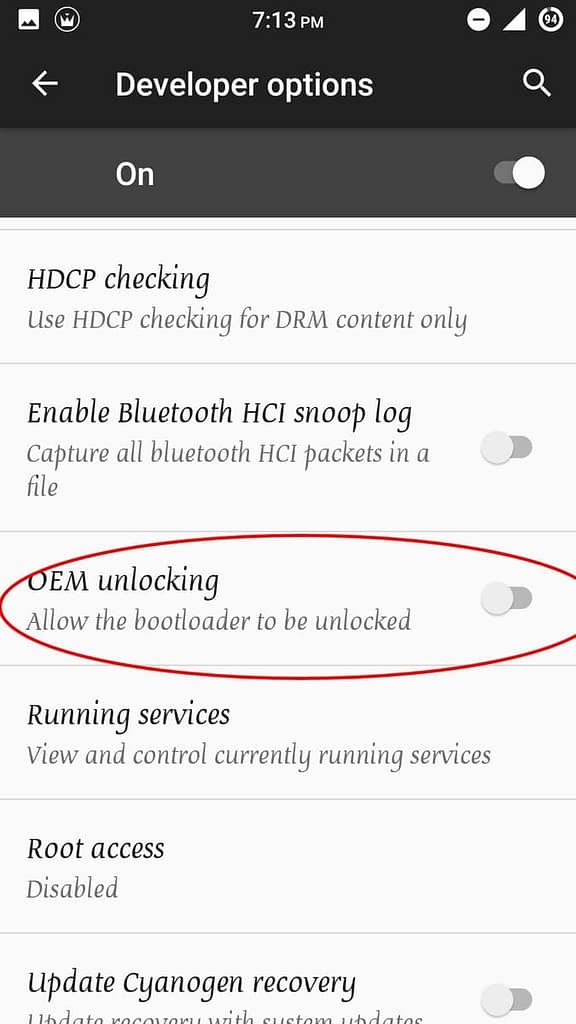576x1024 pixels.
Task: Tap the do-not-disturb icon in status bar
Action: 478,21
